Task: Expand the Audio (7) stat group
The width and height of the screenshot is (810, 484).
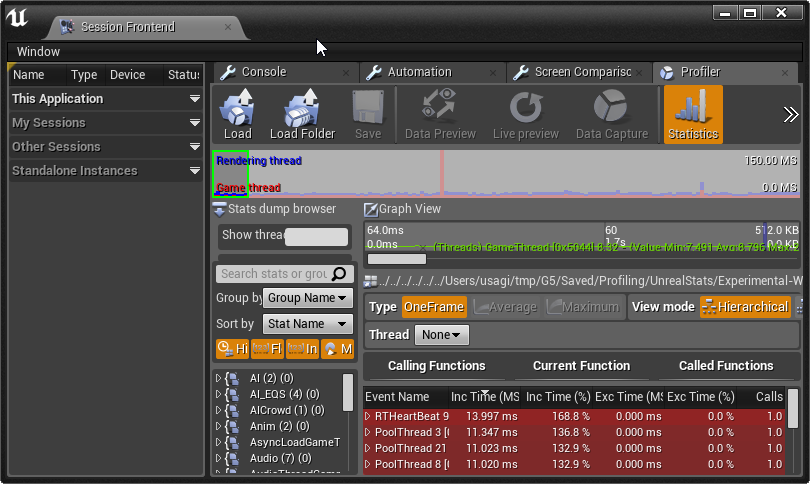Action: [219, 458]
